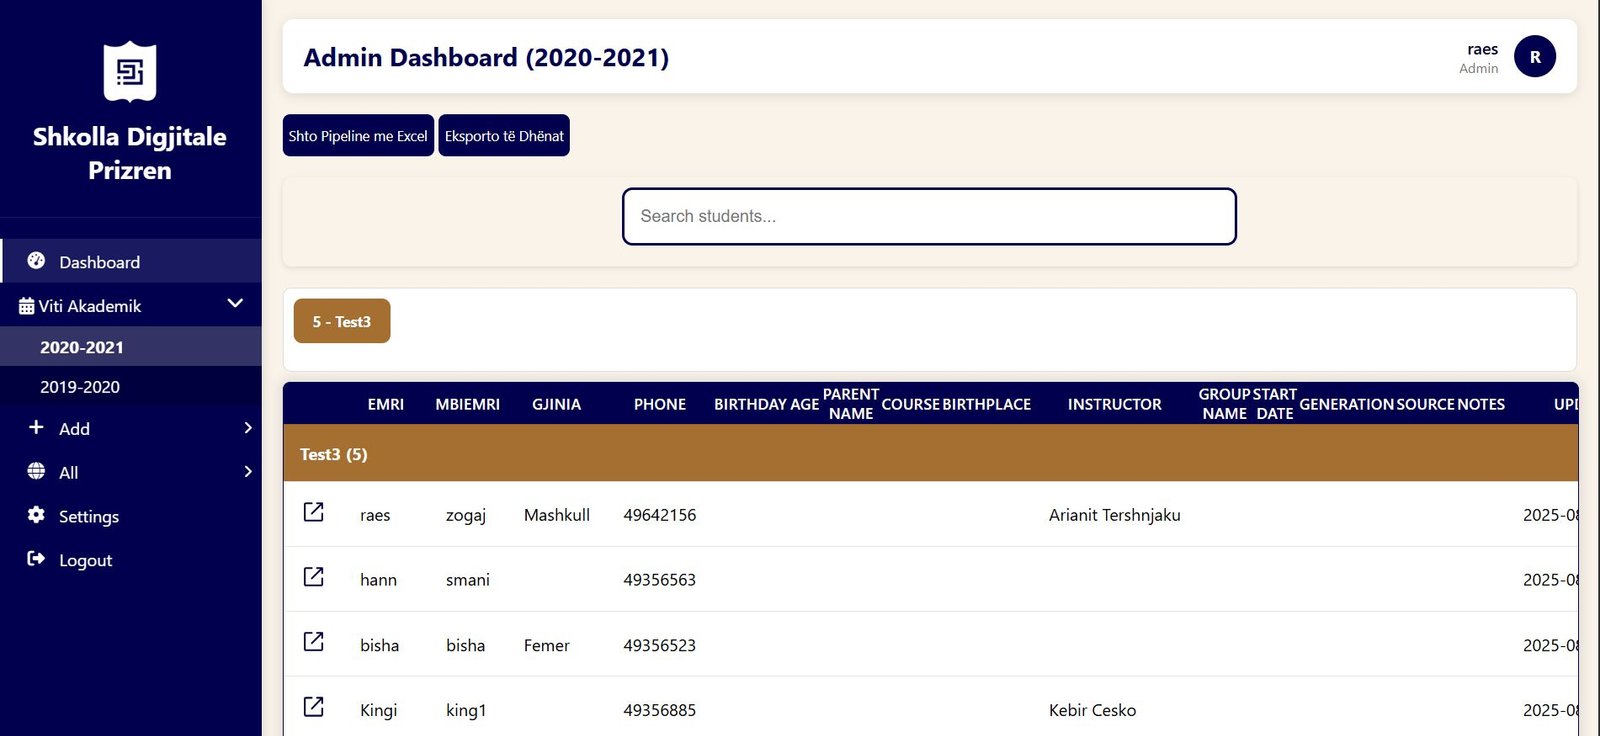Click the GJINIA column header

coord(556,404)
